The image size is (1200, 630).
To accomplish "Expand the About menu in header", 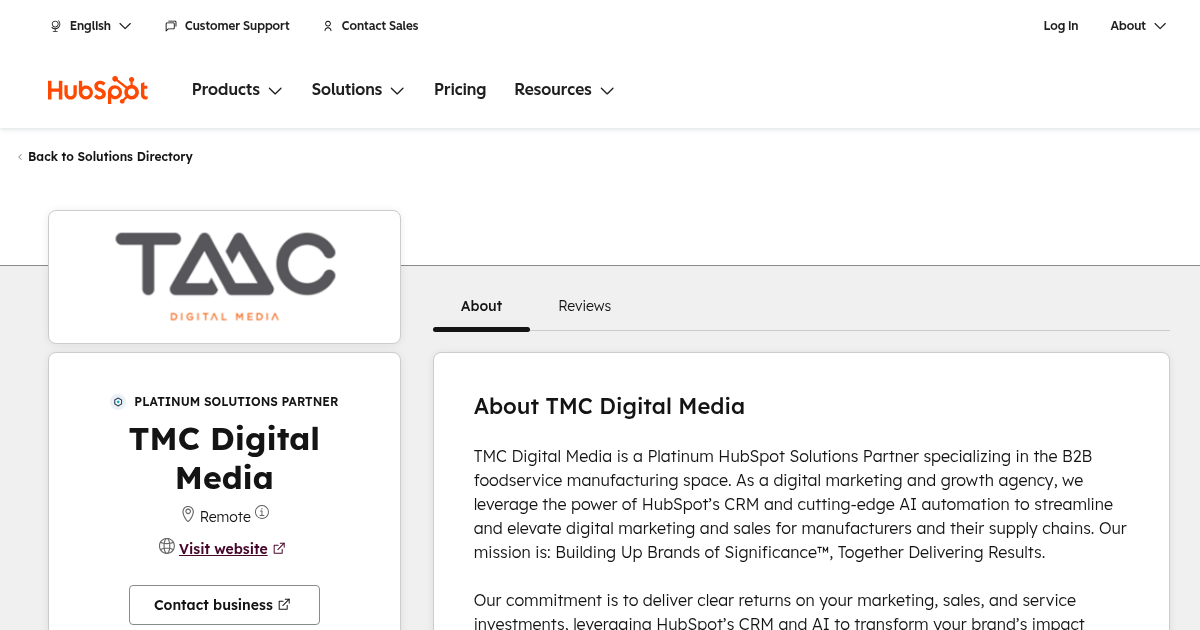I will click(x=1138, y=26).
